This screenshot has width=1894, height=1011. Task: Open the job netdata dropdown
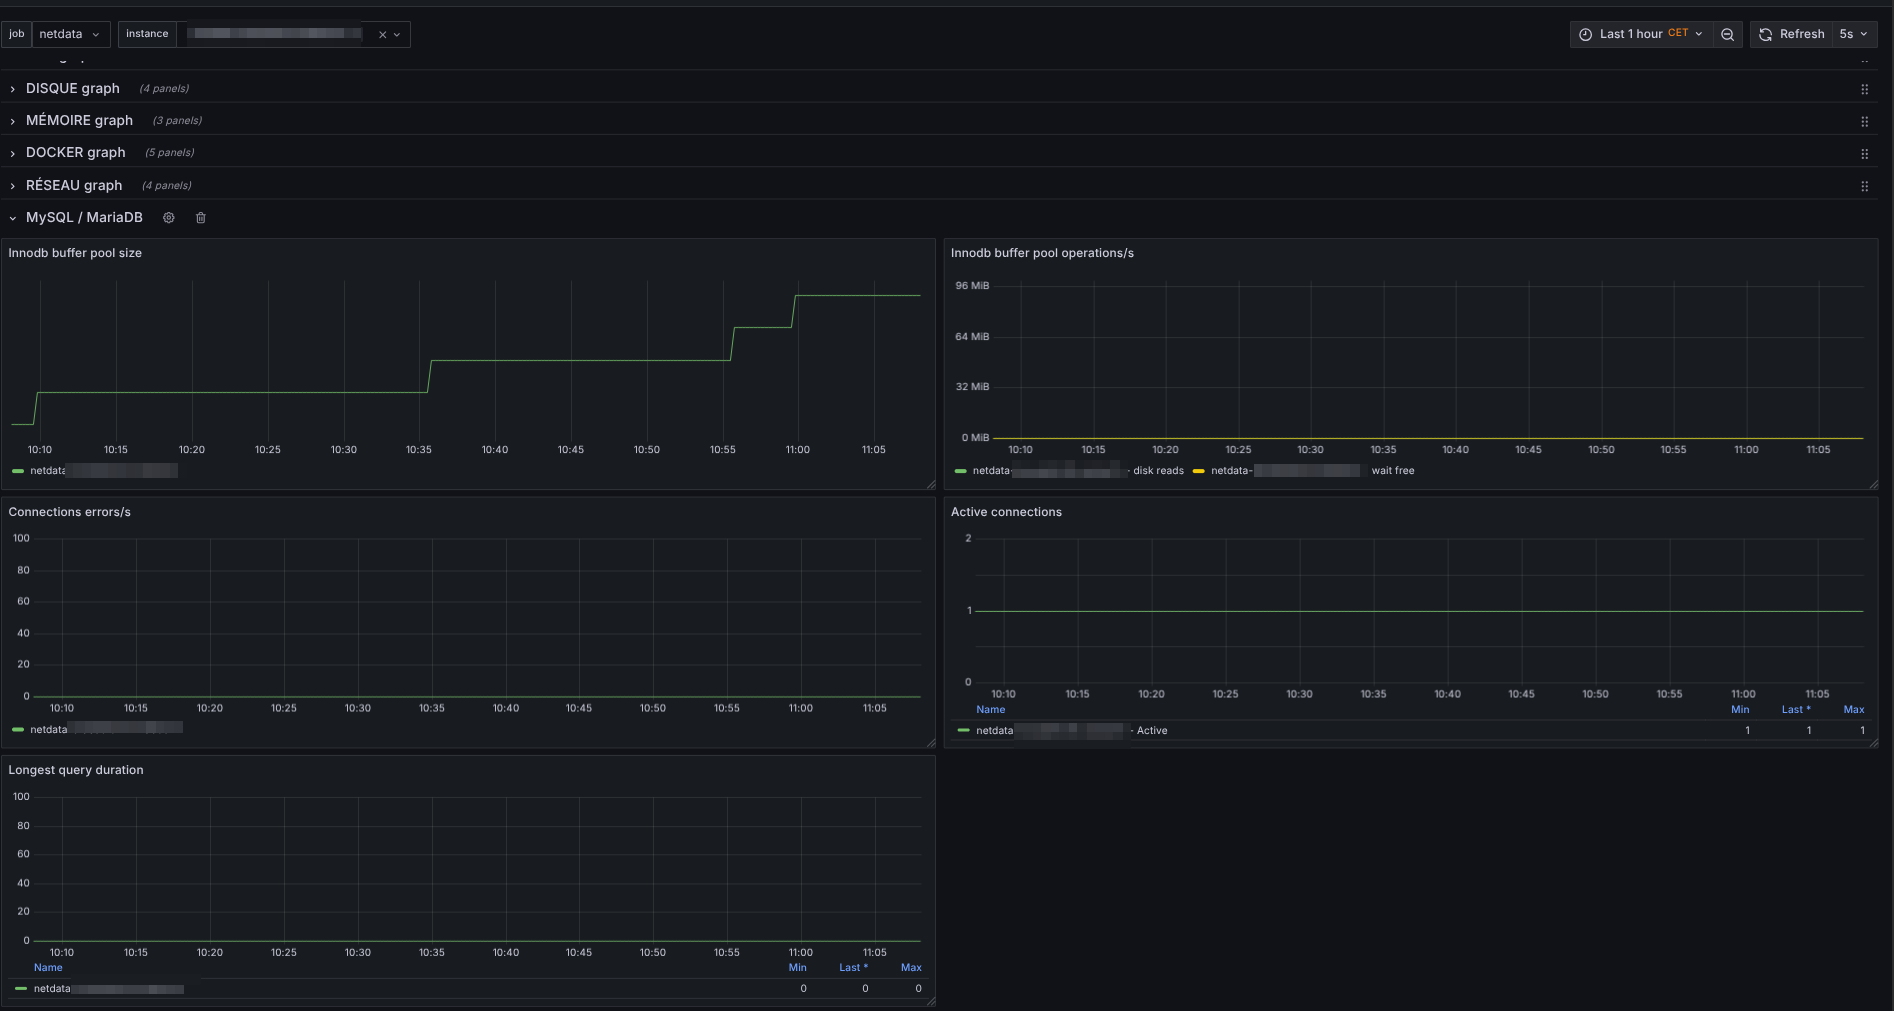pyautogui.click(x=70, y=34)
